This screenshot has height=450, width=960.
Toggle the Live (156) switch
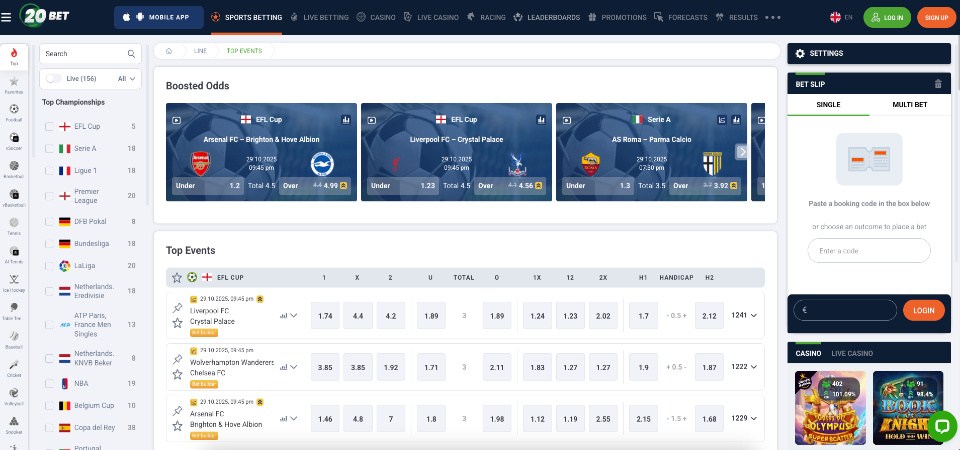53,78
